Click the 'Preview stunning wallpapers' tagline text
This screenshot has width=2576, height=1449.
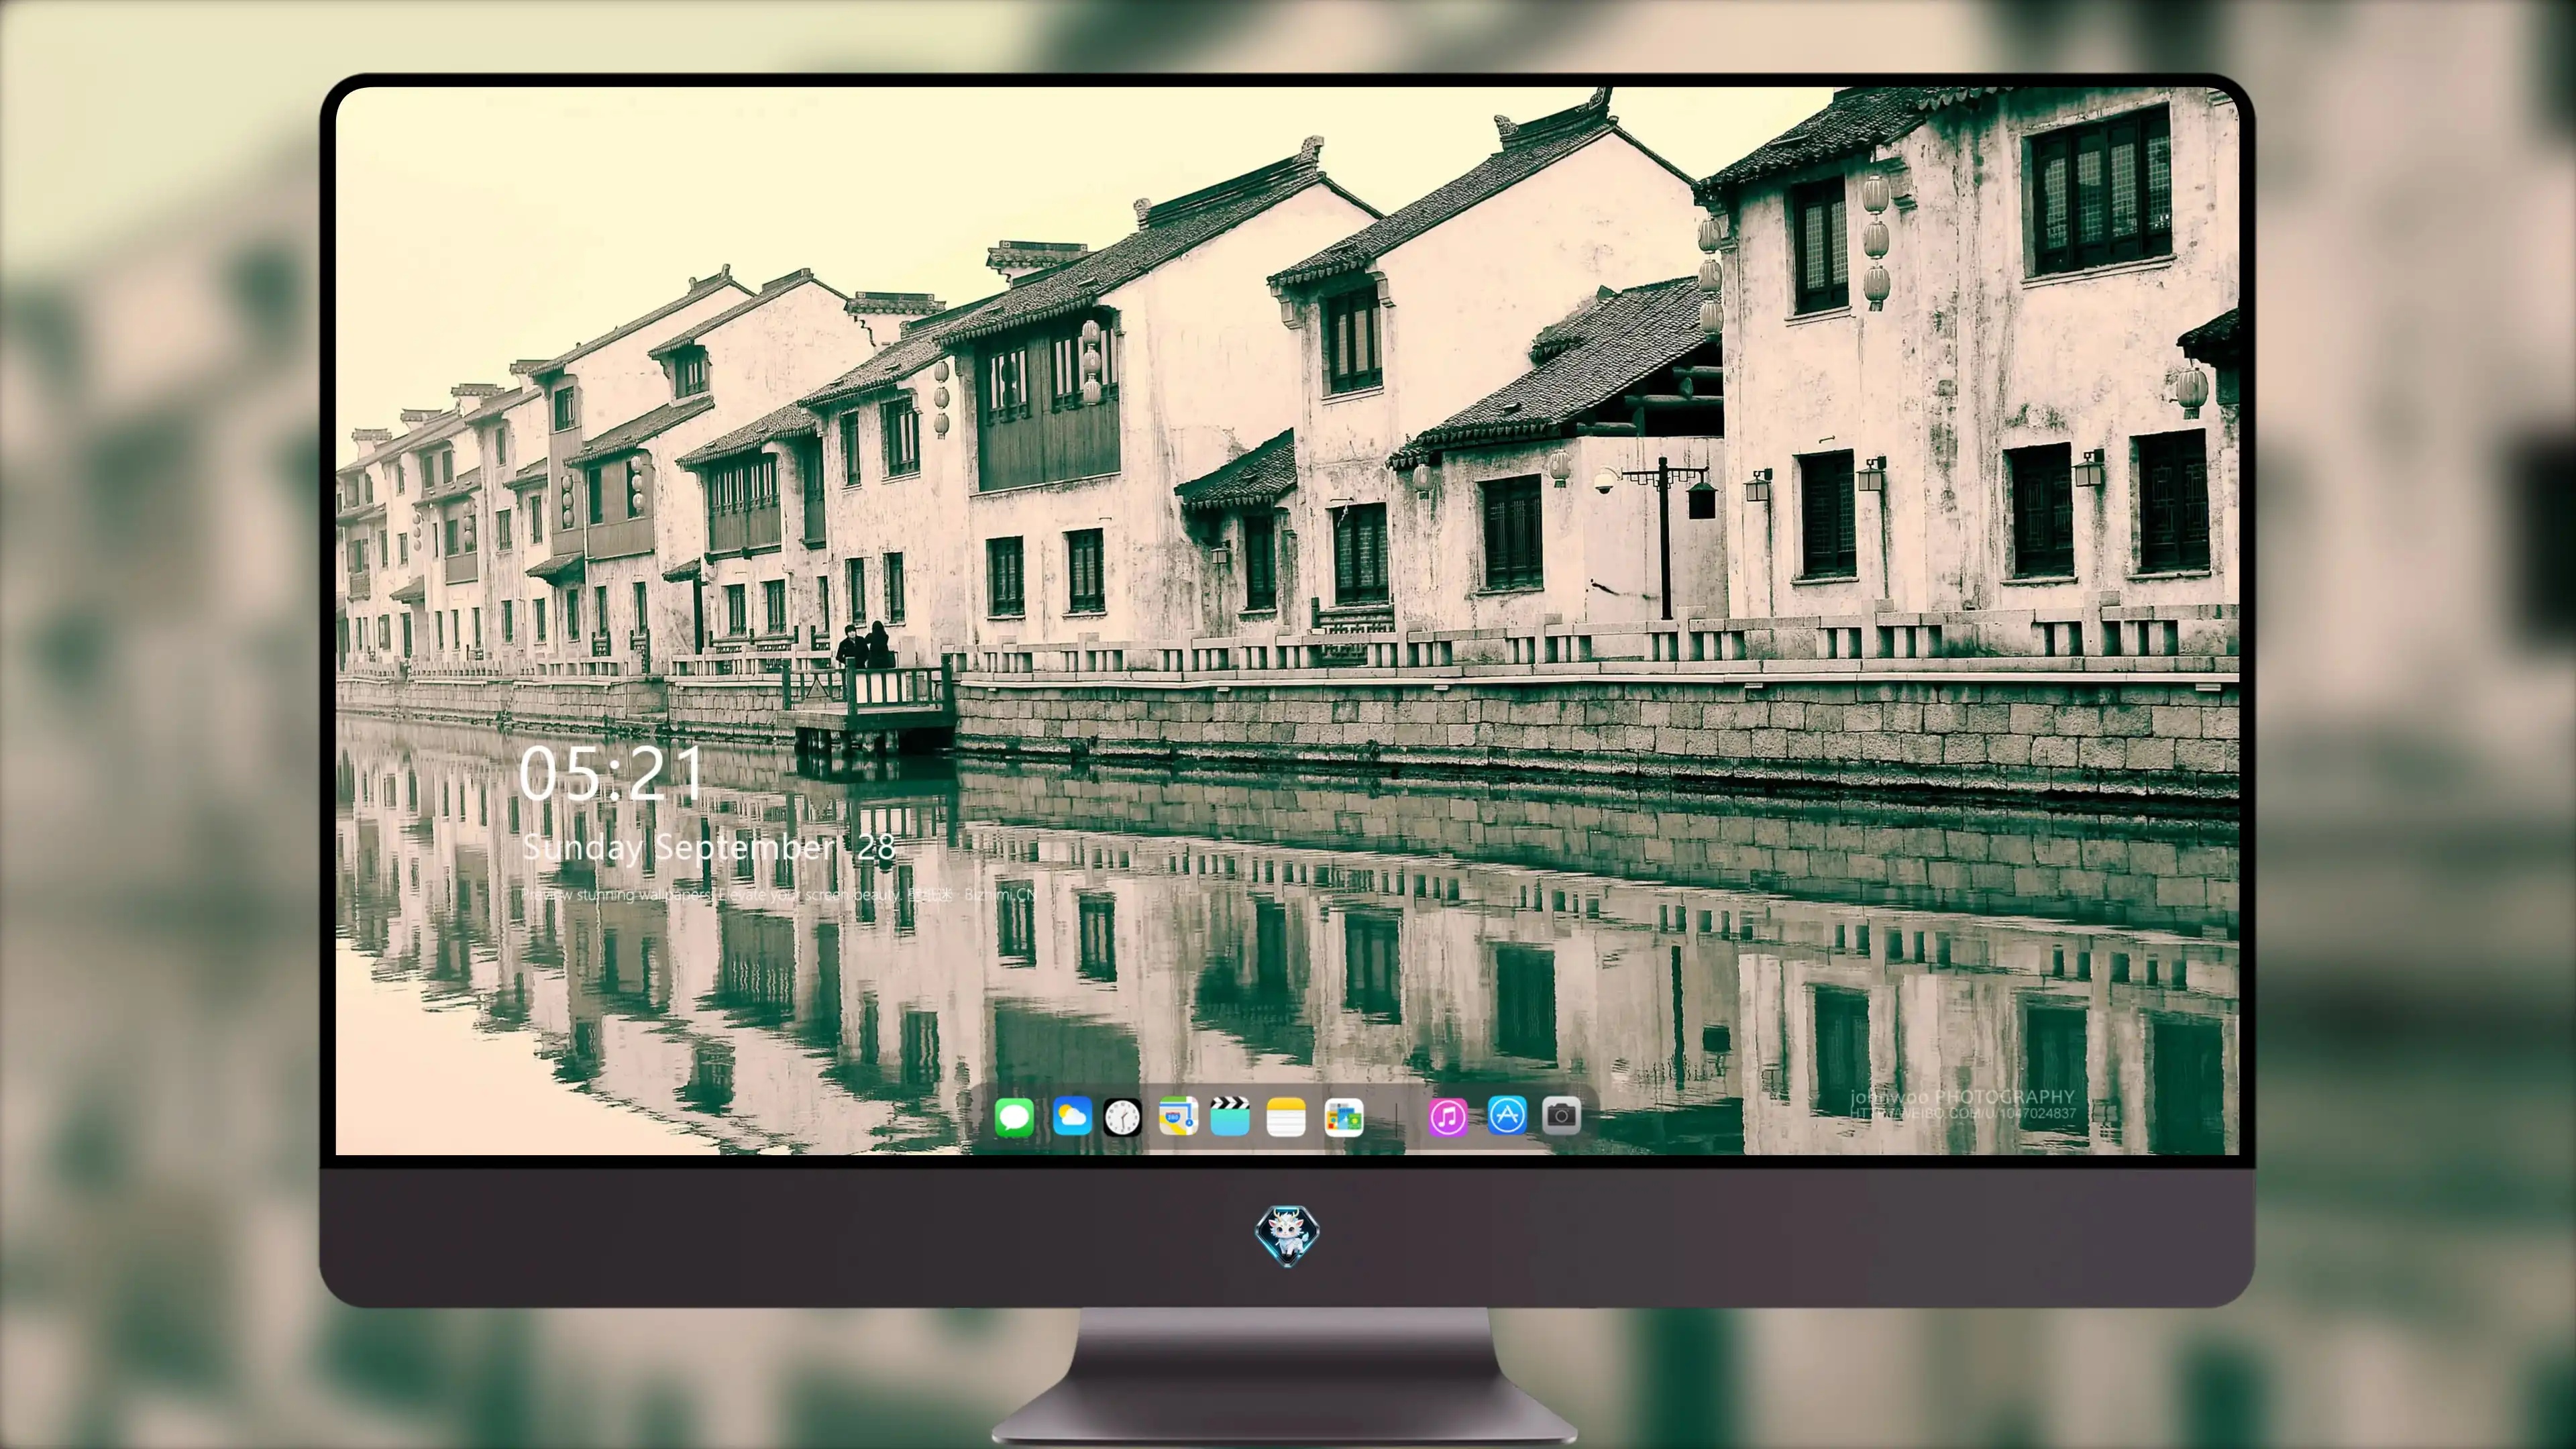tap(779, 894)
